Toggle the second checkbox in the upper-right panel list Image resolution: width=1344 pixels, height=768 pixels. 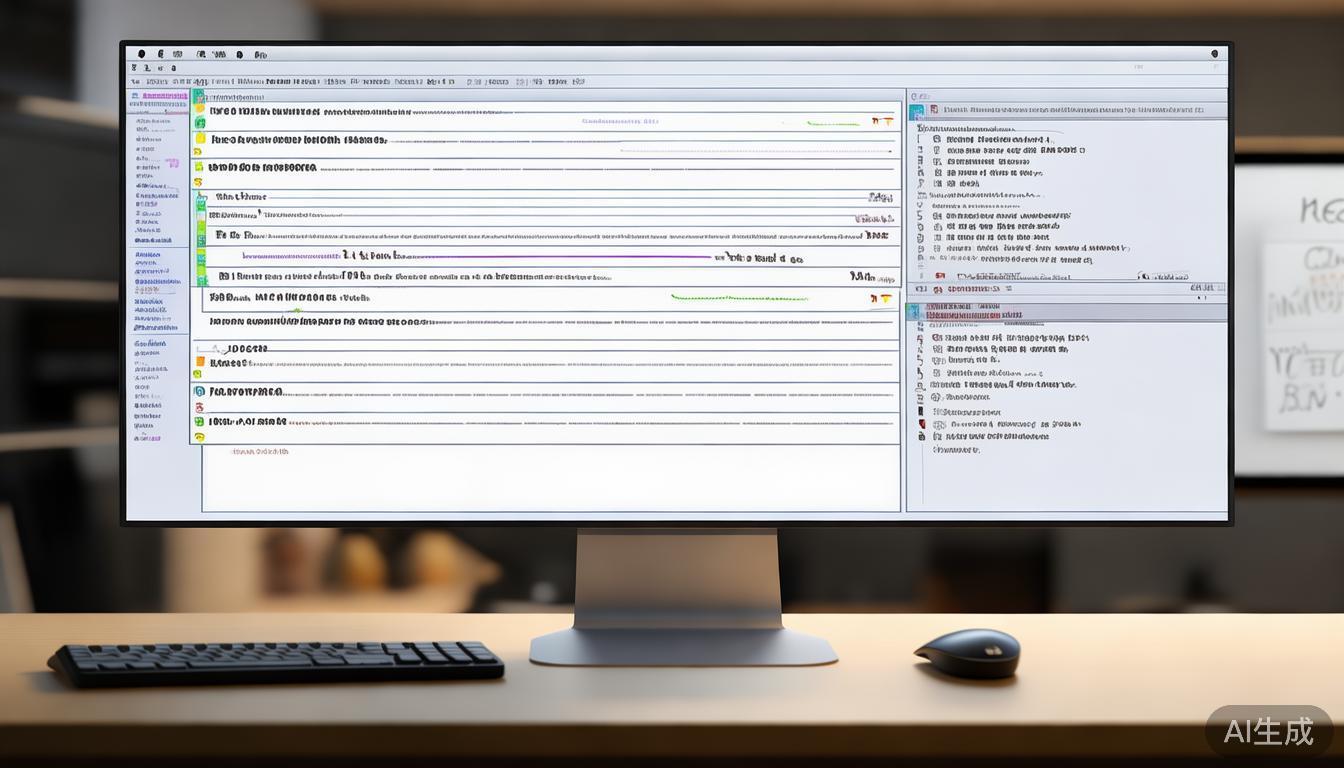pos(937,151)
